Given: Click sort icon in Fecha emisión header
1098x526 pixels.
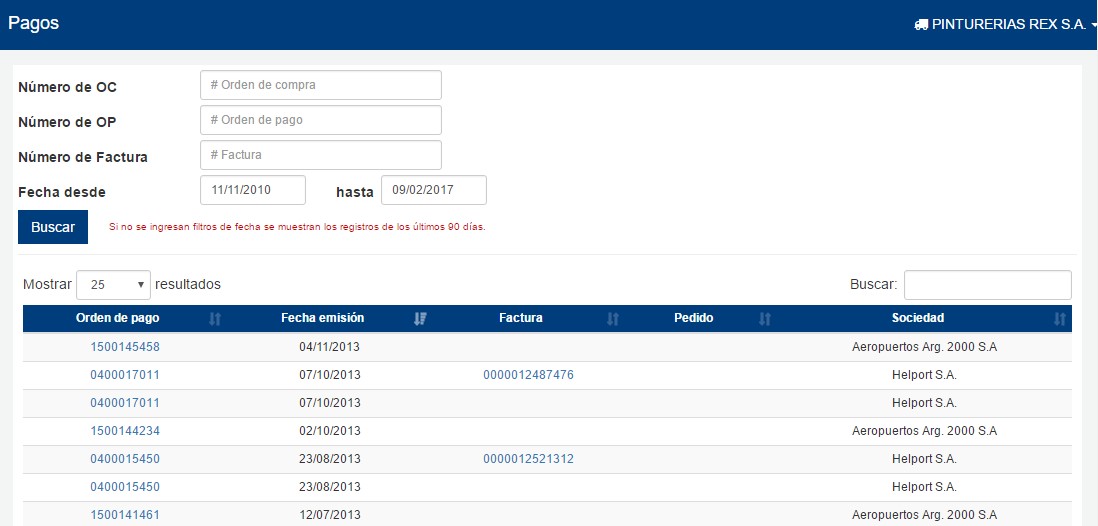Looking at the screenshot, I should click(x=420, y=319).
